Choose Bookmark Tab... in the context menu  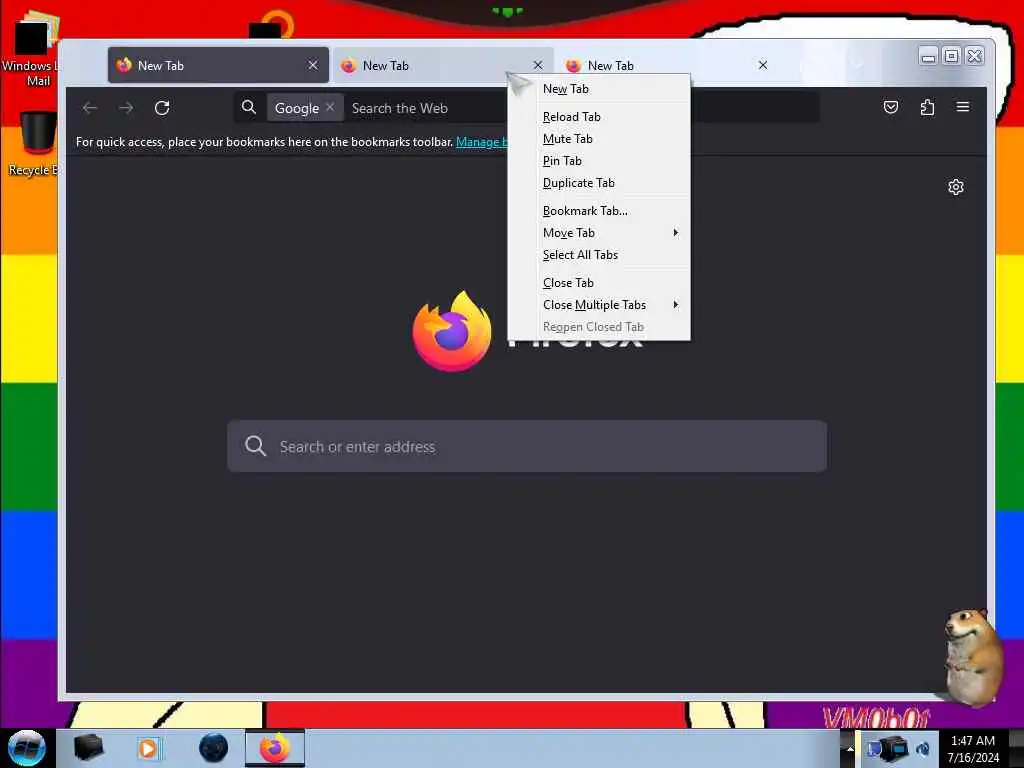coord(599,211)
